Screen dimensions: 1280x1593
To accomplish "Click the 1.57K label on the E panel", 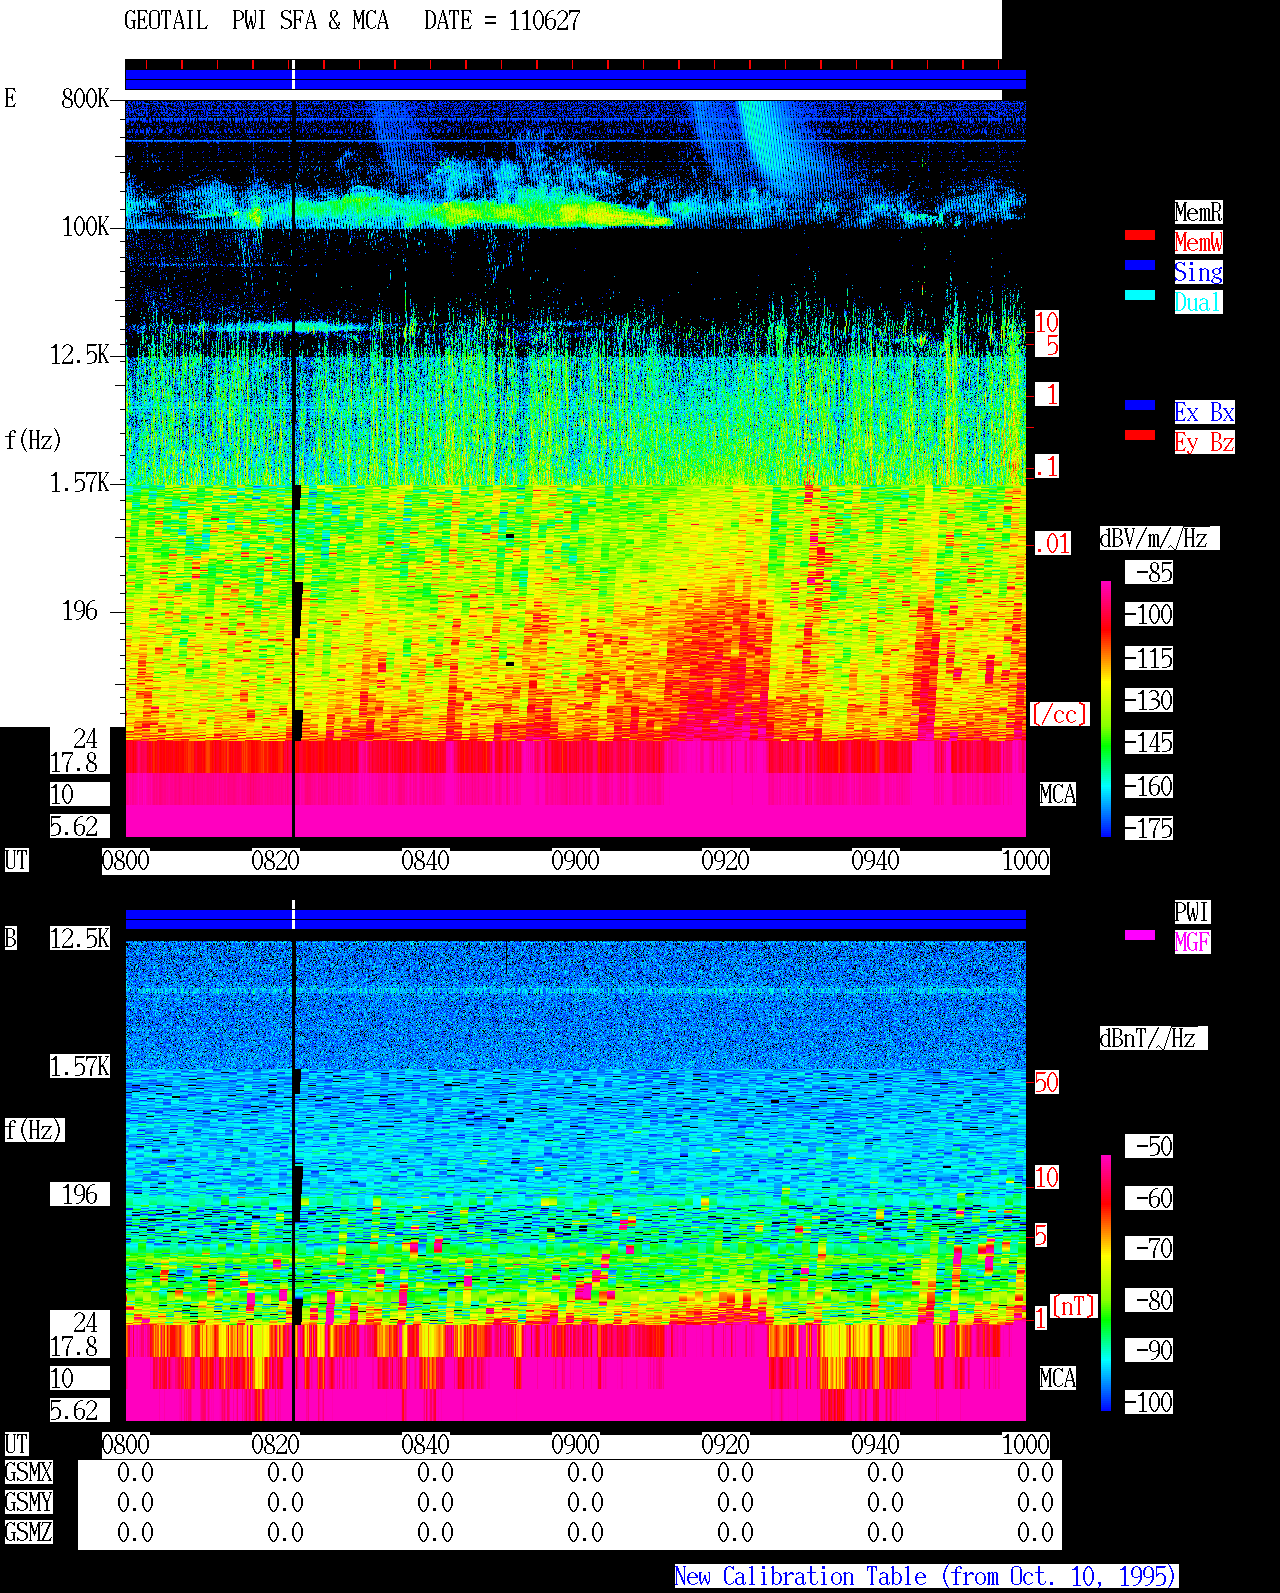I will (x=80, y=482).
